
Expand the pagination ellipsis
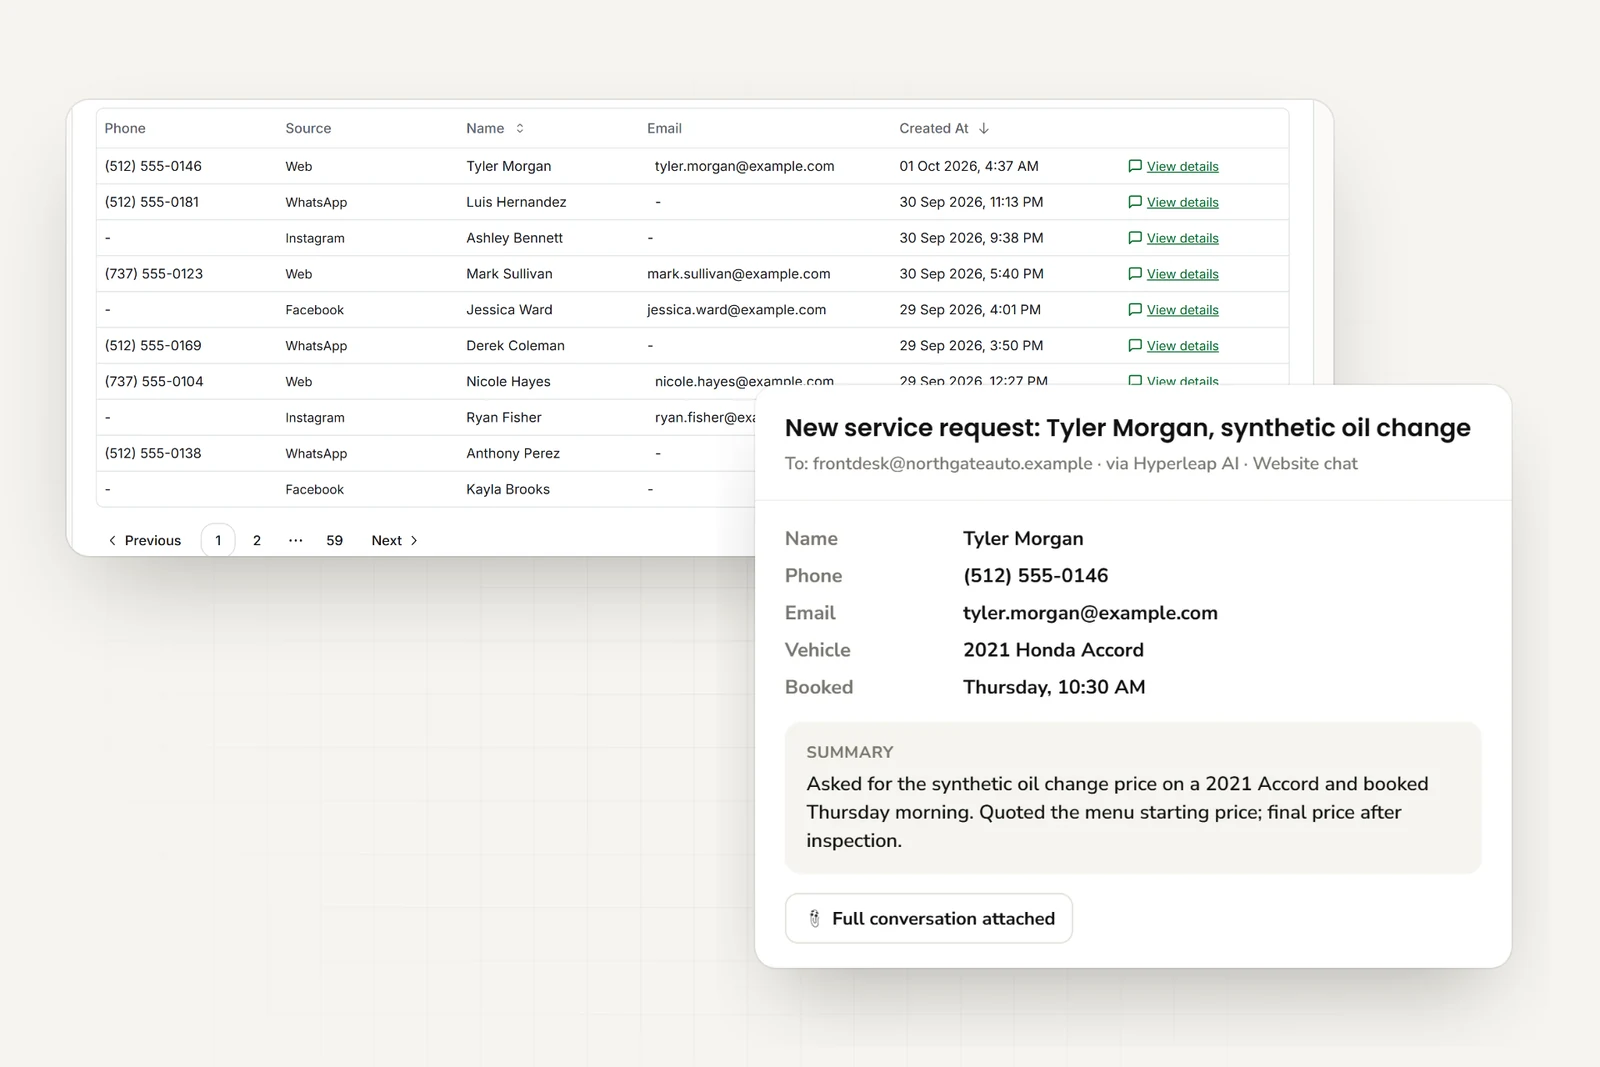point(295,540)
